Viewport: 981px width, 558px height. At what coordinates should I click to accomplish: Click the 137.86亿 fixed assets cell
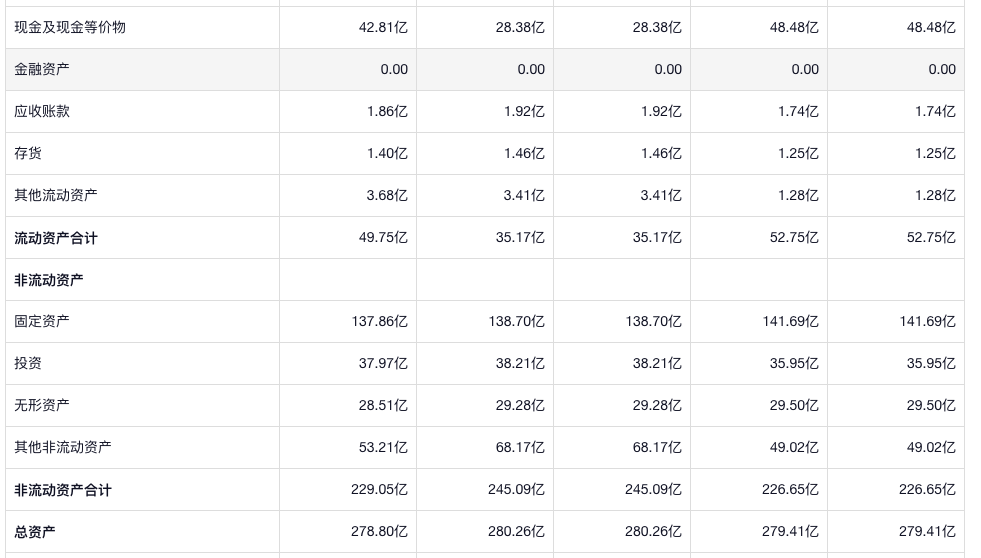[380, 321]
